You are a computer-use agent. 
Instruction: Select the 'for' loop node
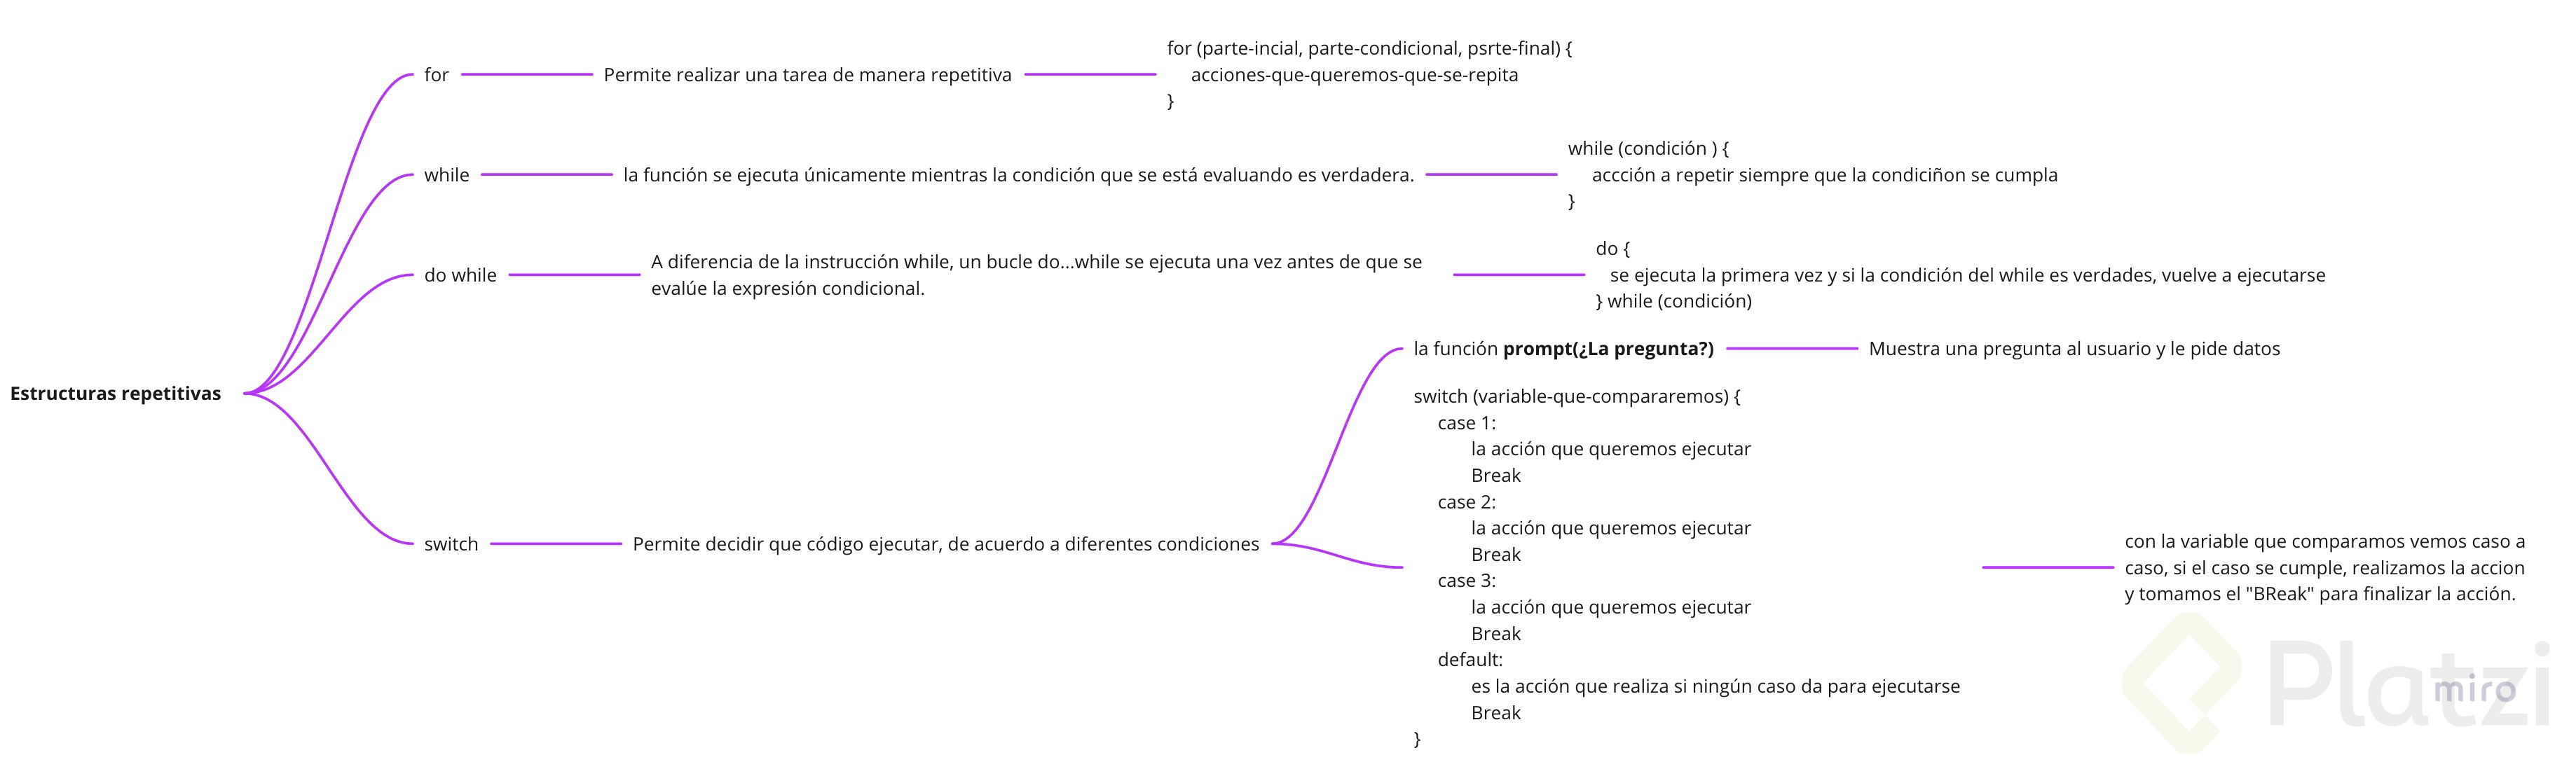pyautogui.click(x=427, y=67)
